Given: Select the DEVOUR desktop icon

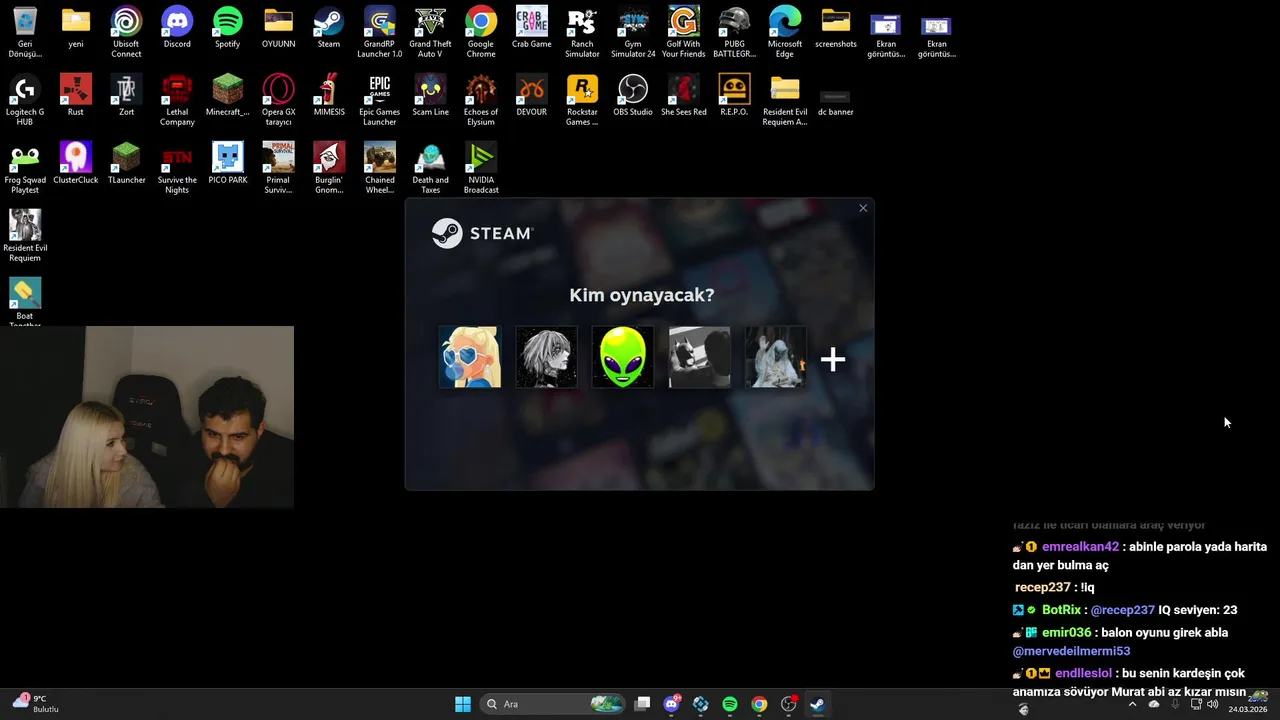Looking at the screenshot, I should [x=531, y=95].
